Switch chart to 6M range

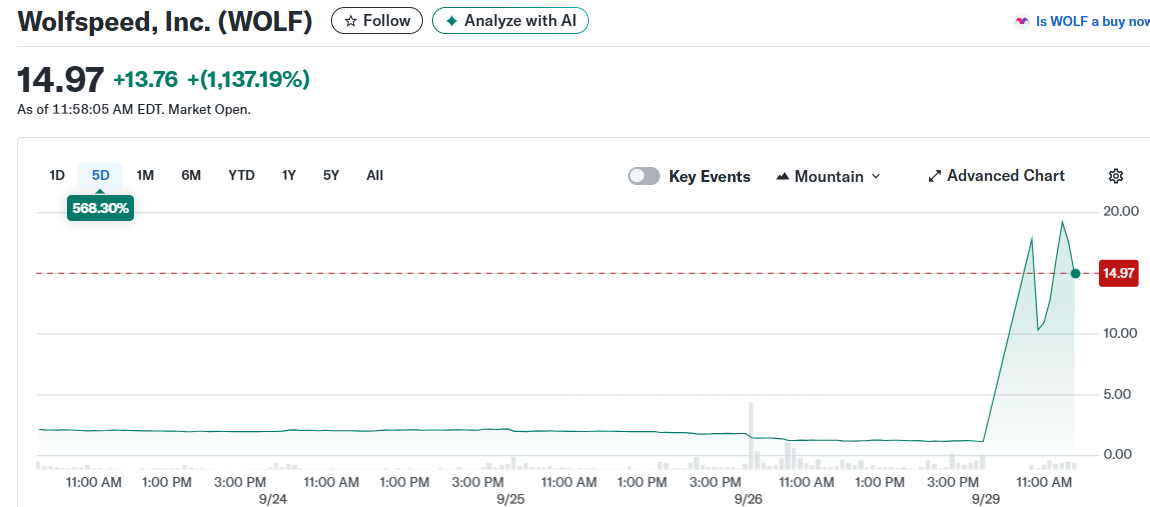[191, 175]
